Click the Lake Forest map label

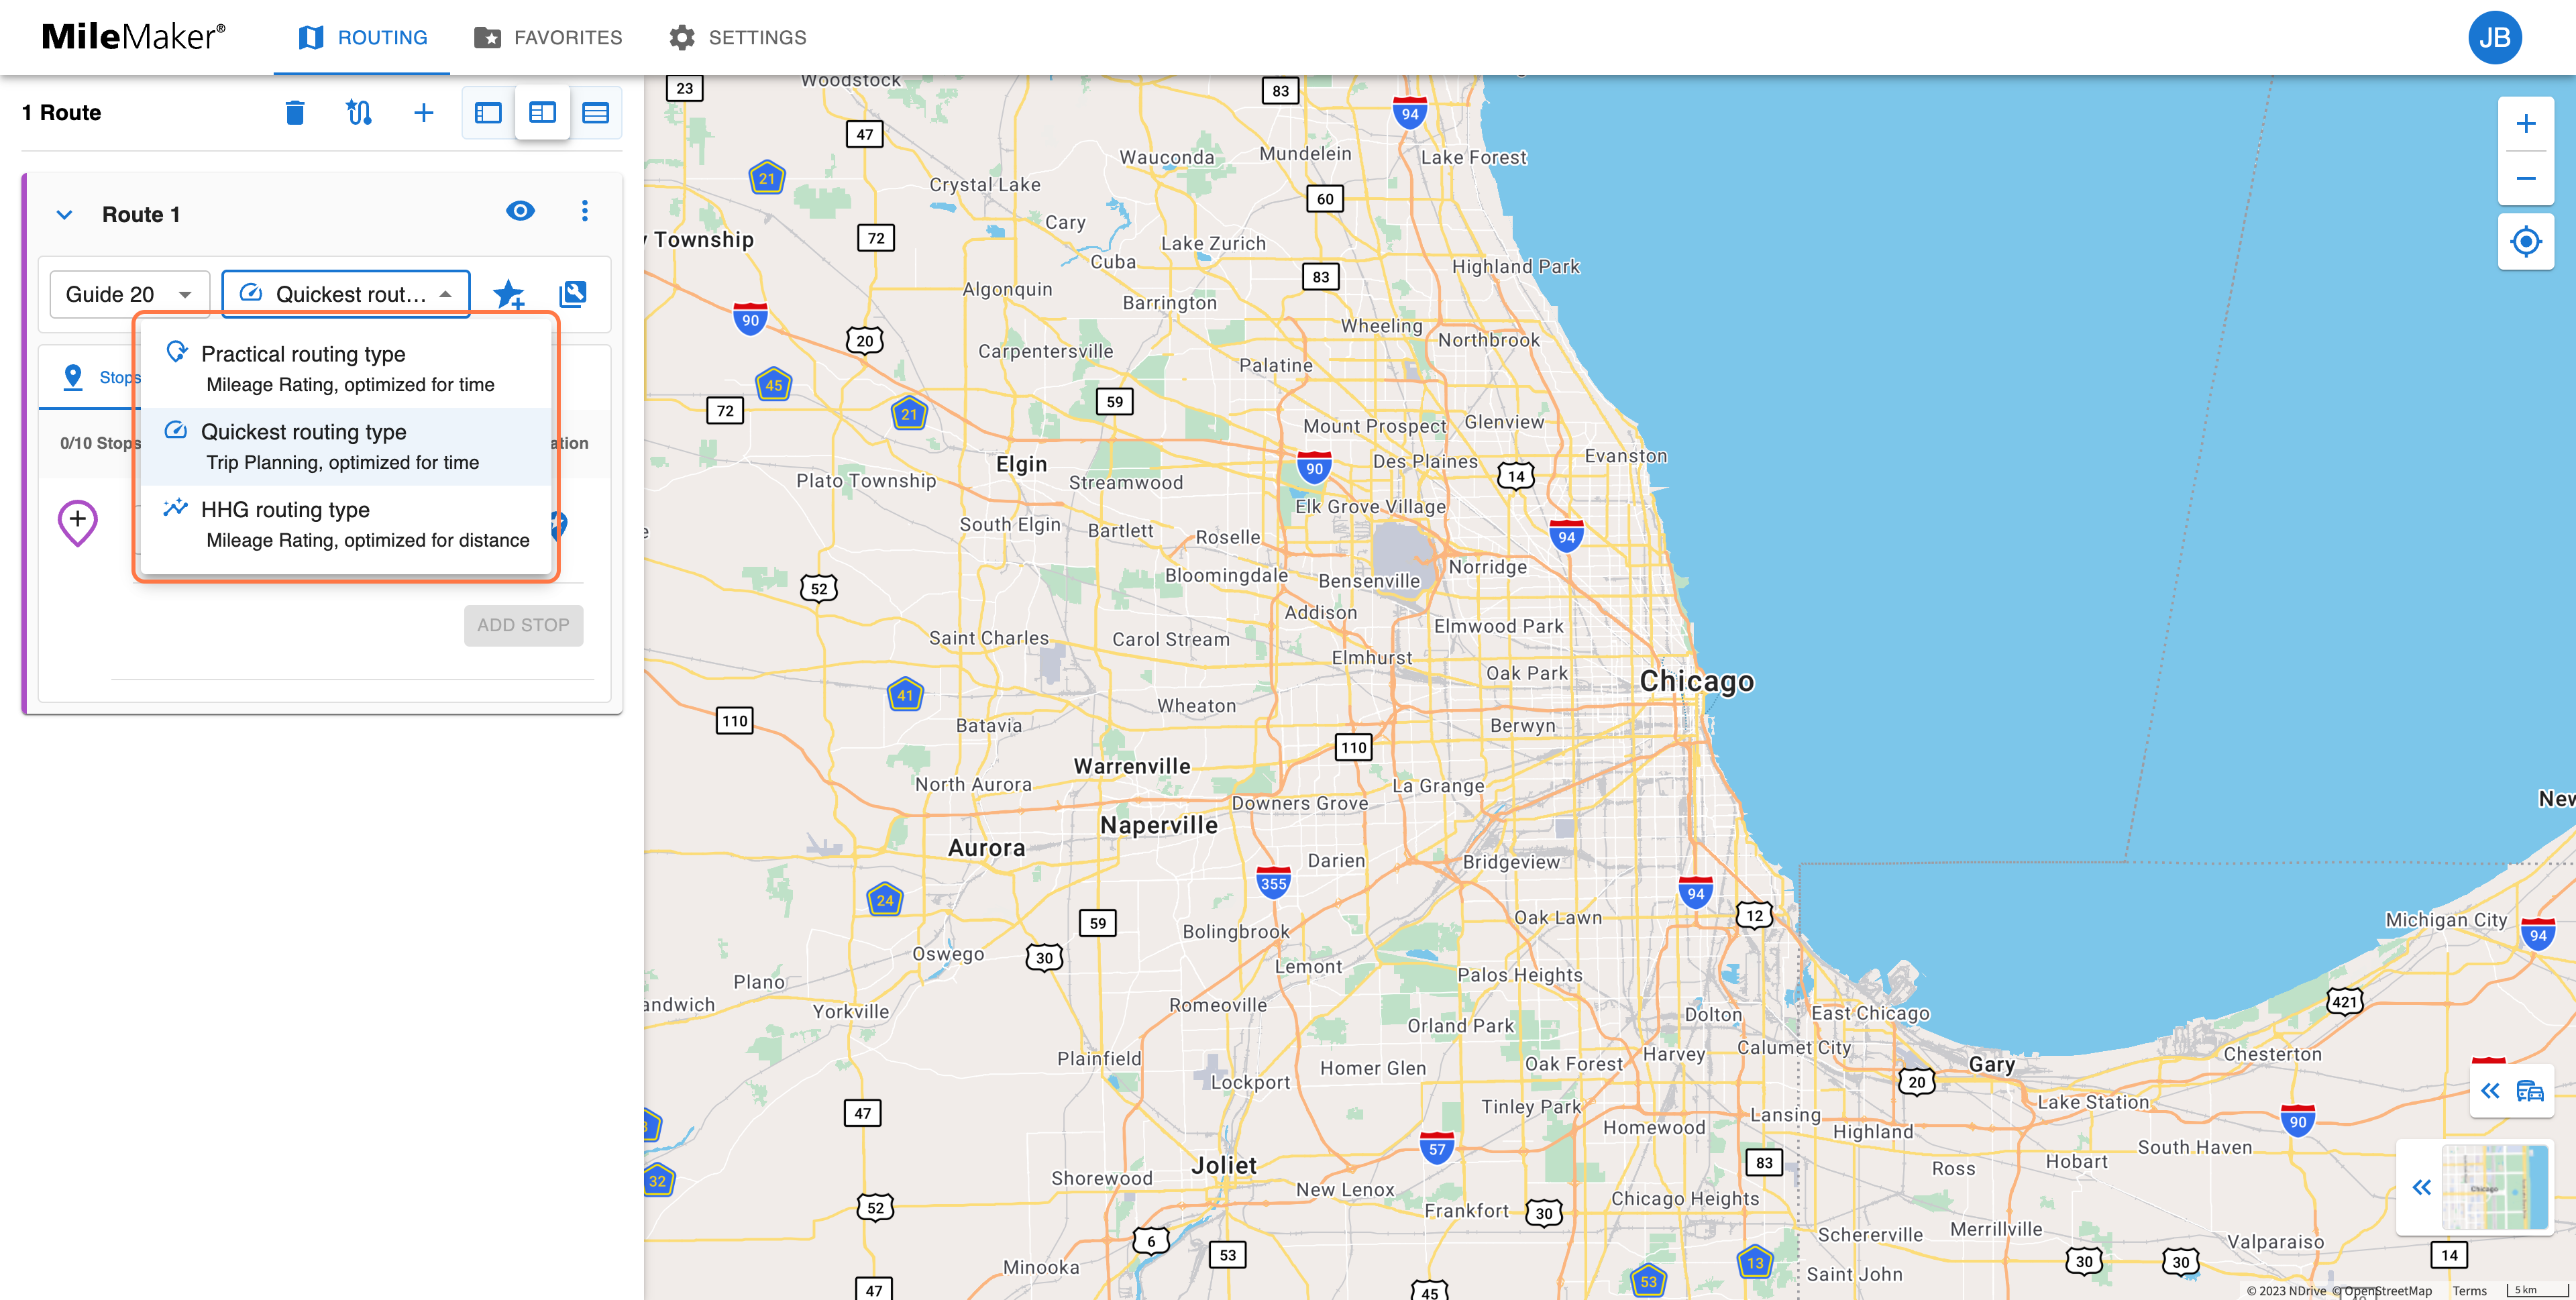[1474, 157]
